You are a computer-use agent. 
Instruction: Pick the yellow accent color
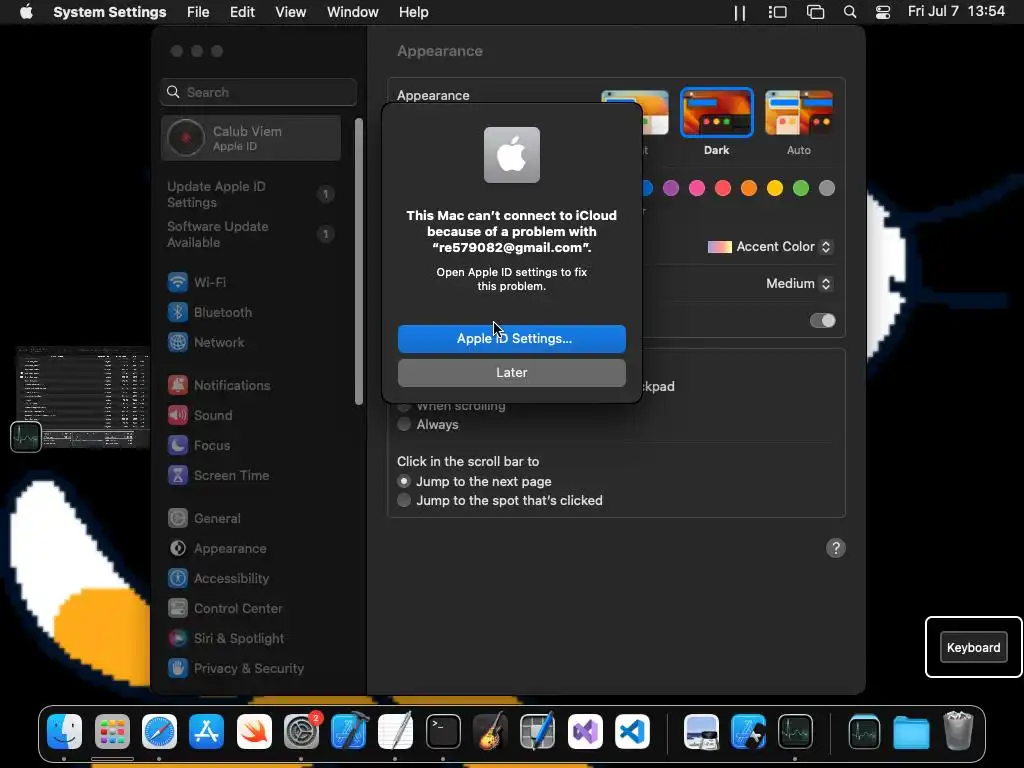775,188
